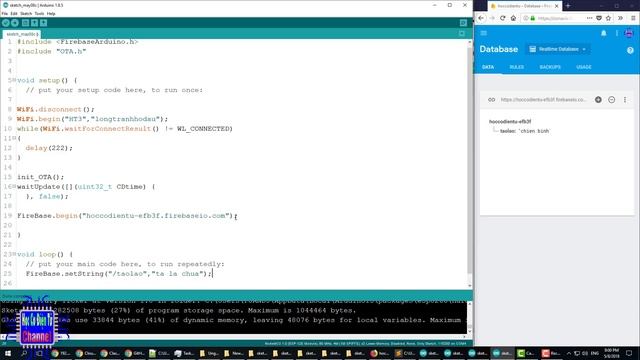Open the Arduino Tools menu
Image resolution: width=640 pixels, height=360 pixels.
[x=39, y=13]
